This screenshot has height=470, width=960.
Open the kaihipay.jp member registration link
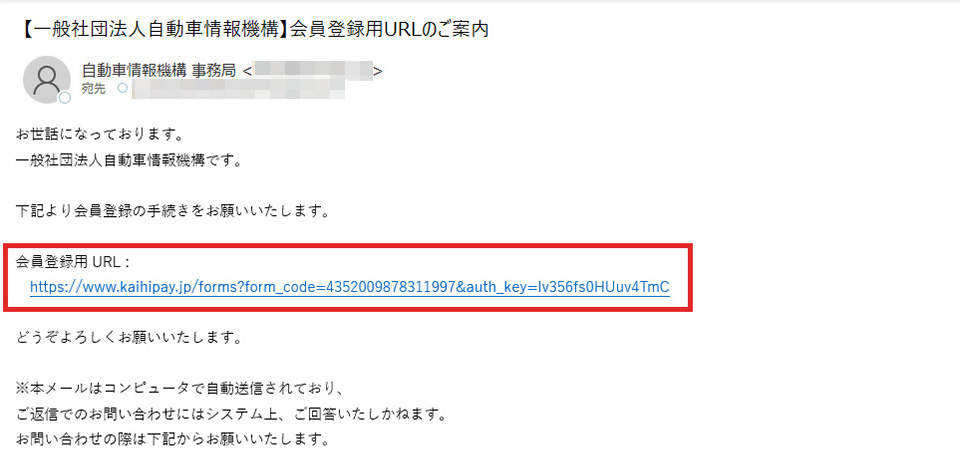pos(350,286)
